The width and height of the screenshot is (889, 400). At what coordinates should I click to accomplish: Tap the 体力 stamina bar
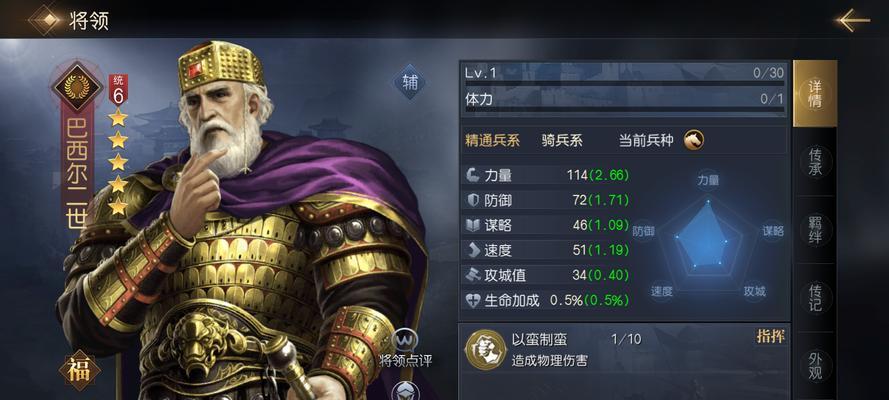click(624, 109)
